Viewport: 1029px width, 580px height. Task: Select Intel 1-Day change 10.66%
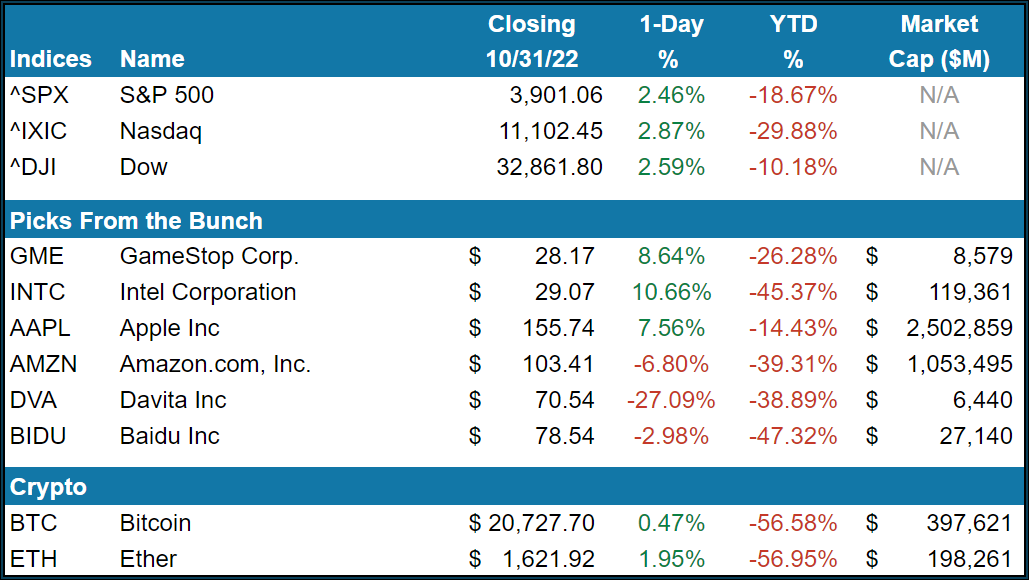point(670,293)
